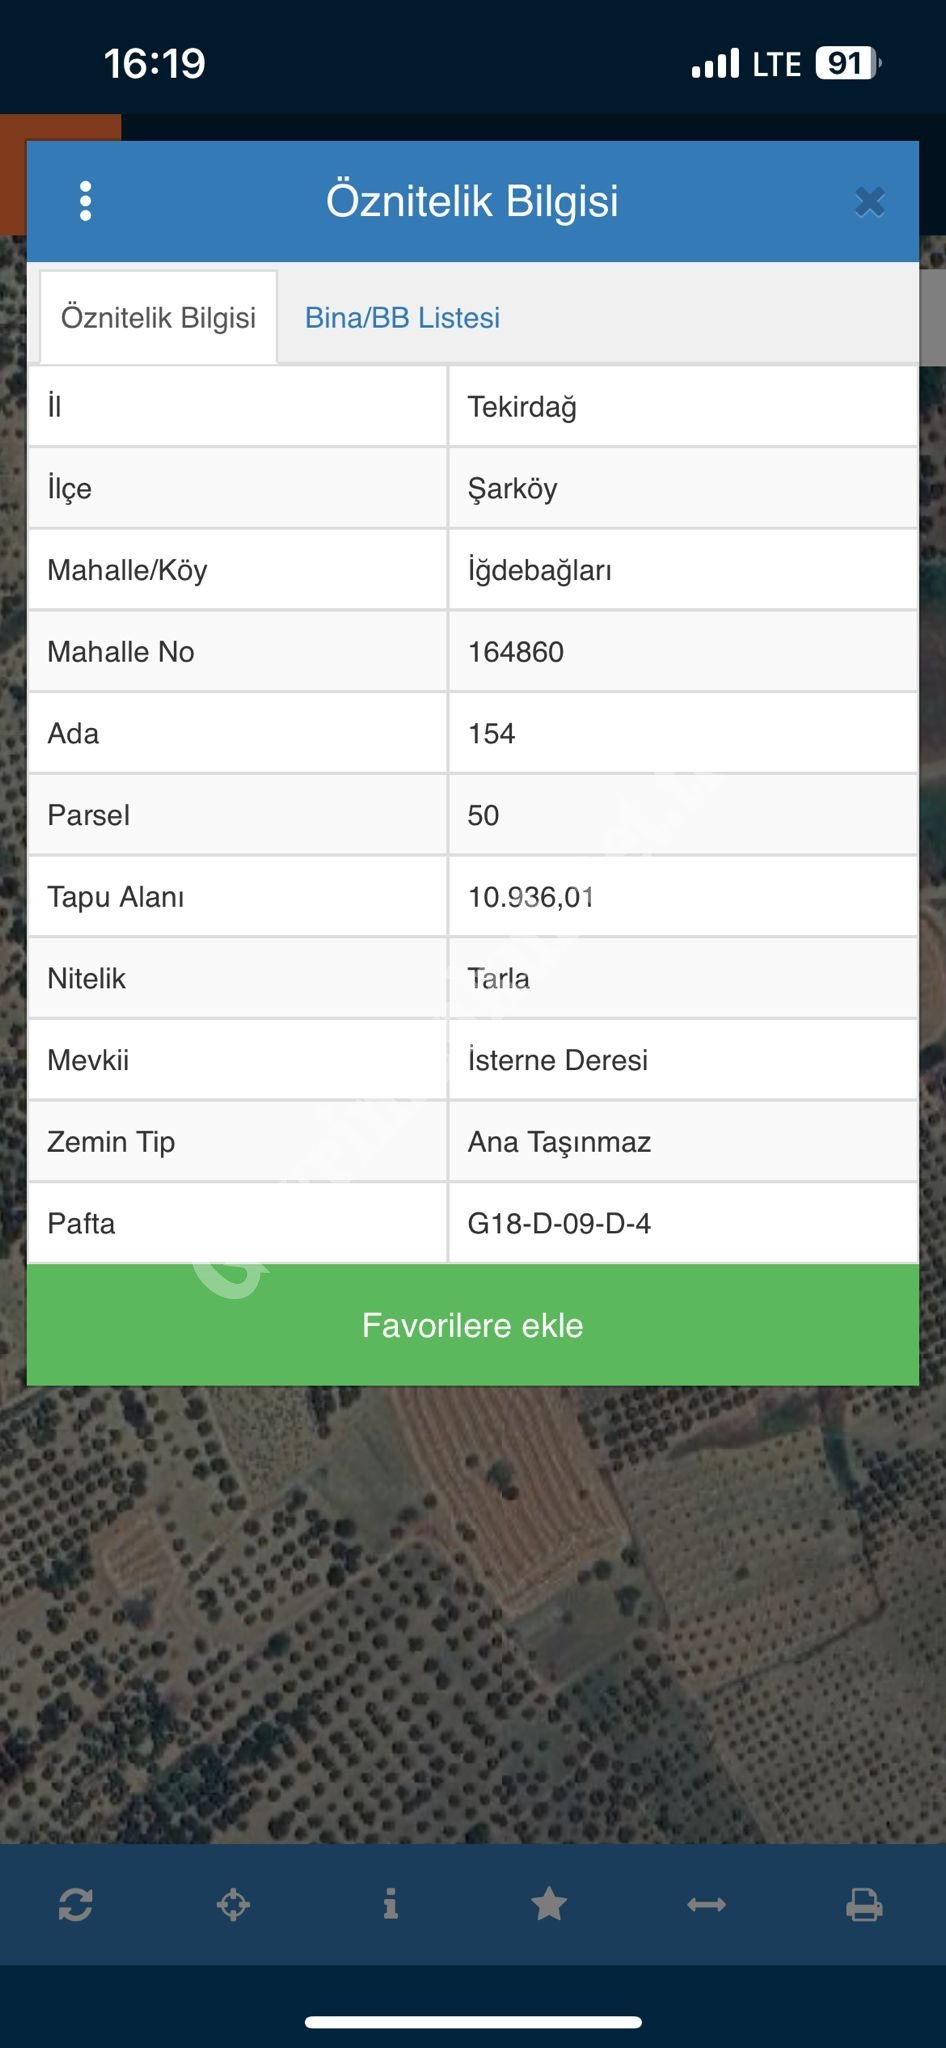
Task: Select the Pafta value G18-D-09-D-4
Action: pyautogui.click(x=559, y=1224)
